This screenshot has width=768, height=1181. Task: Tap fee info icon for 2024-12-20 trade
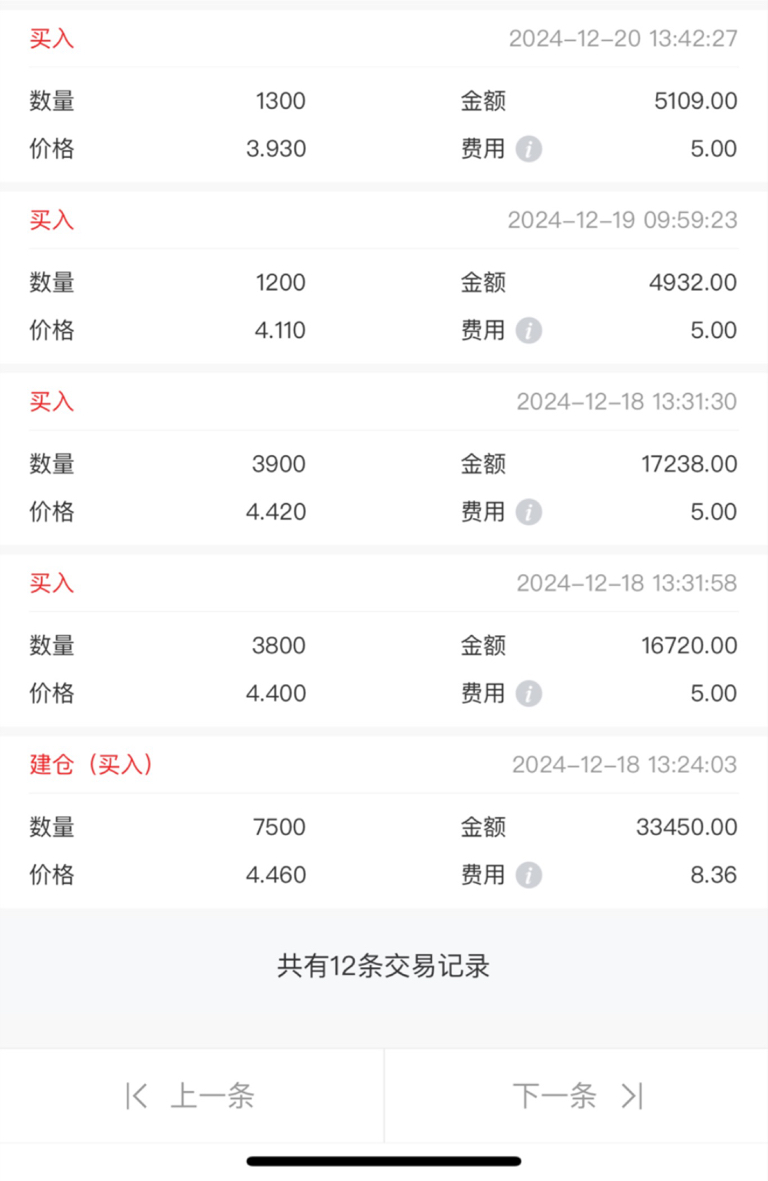[x=529, y=149]
